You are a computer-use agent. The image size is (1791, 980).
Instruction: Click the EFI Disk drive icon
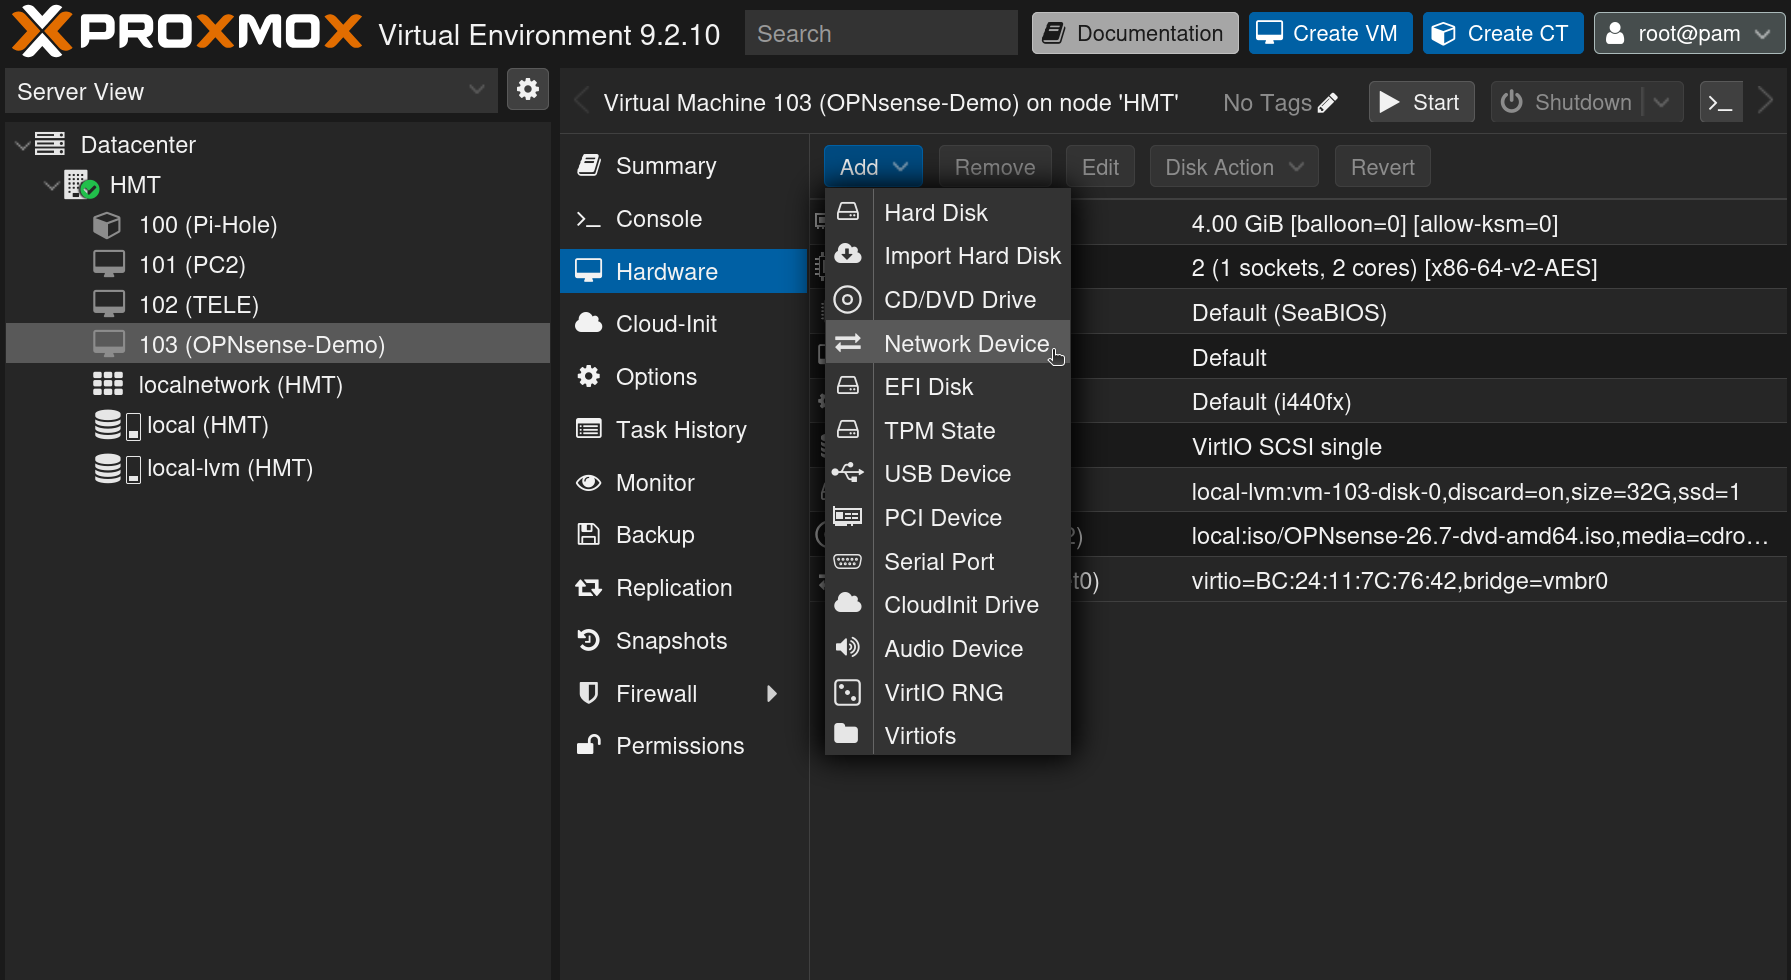point(848,386)
